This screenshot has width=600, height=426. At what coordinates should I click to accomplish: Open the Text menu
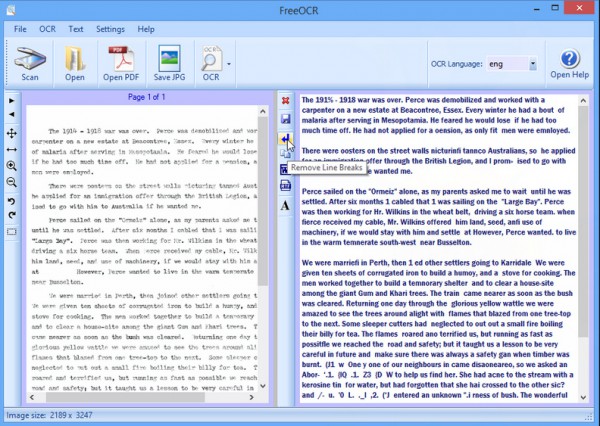tap(76, 29)
